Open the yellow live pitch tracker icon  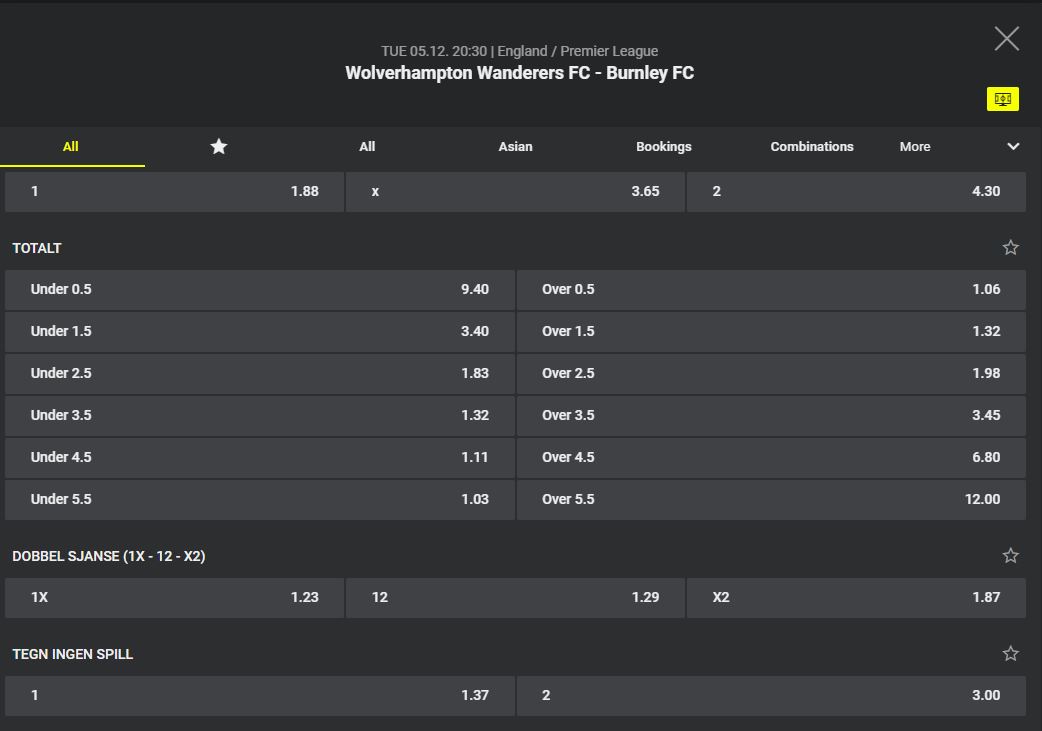click(1002, 99)
